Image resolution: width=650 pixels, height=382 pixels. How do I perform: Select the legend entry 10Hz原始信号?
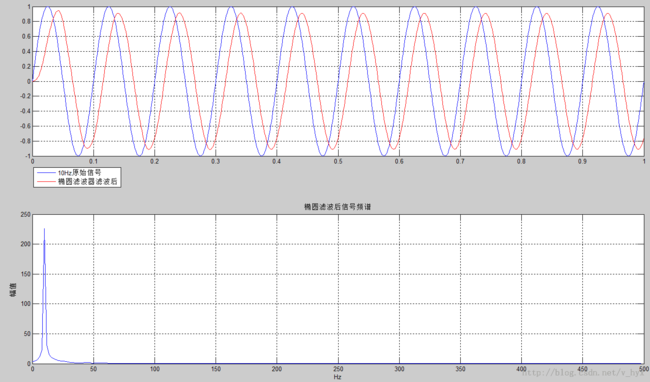79,172
